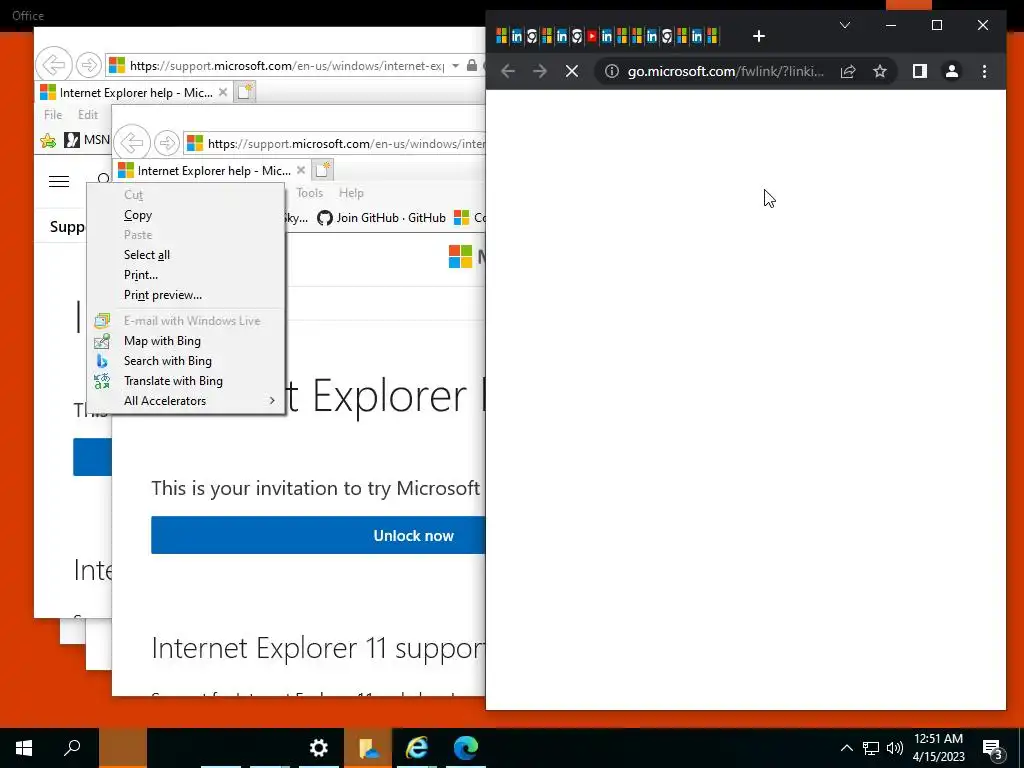
Task: Close the tab in the rear IE window
Action: [223, 93]
